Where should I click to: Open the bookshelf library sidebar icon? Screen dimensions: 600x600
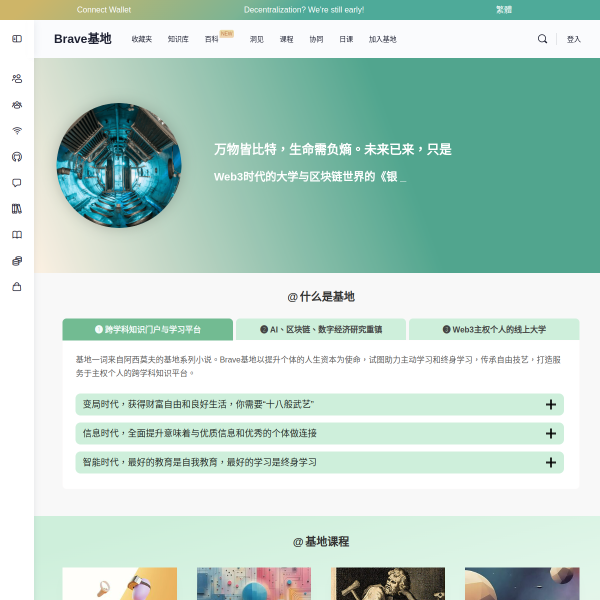tap(17, 209)
